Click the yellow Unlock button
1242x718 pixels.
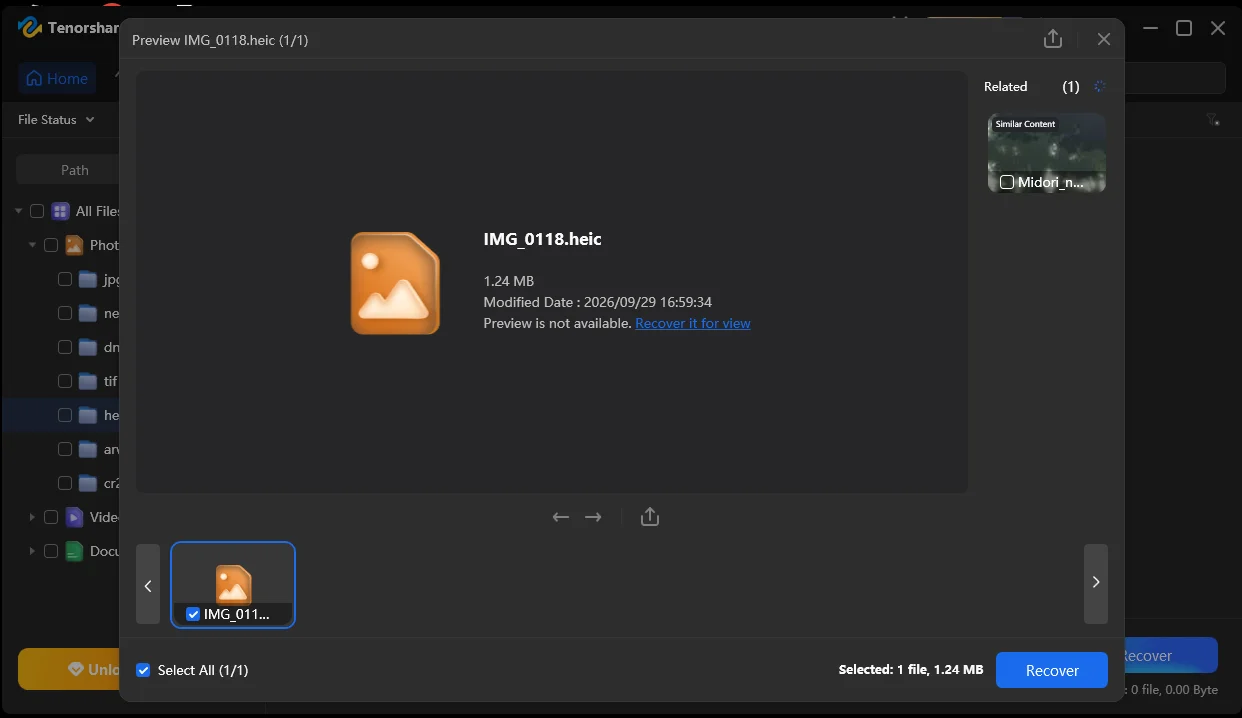coord(69,669)
